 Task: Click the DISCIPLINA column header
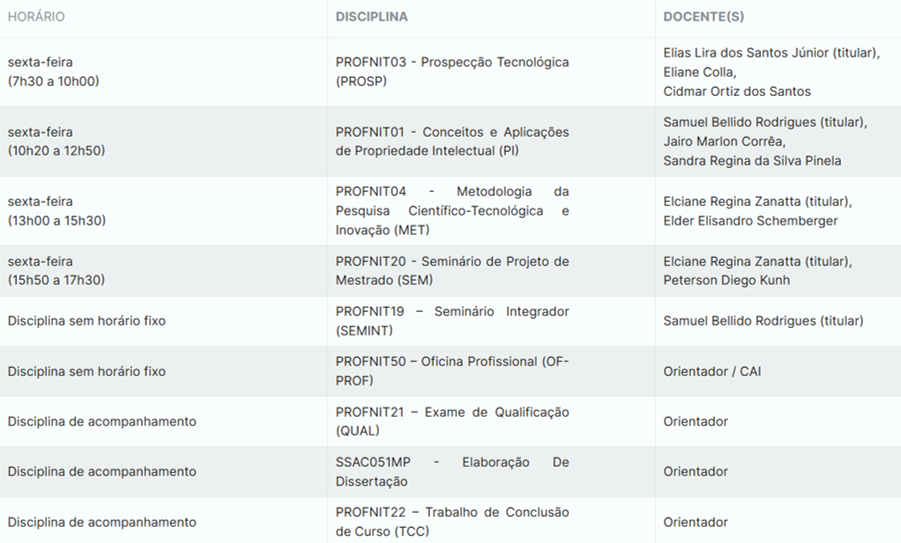(x=372, y=17)
